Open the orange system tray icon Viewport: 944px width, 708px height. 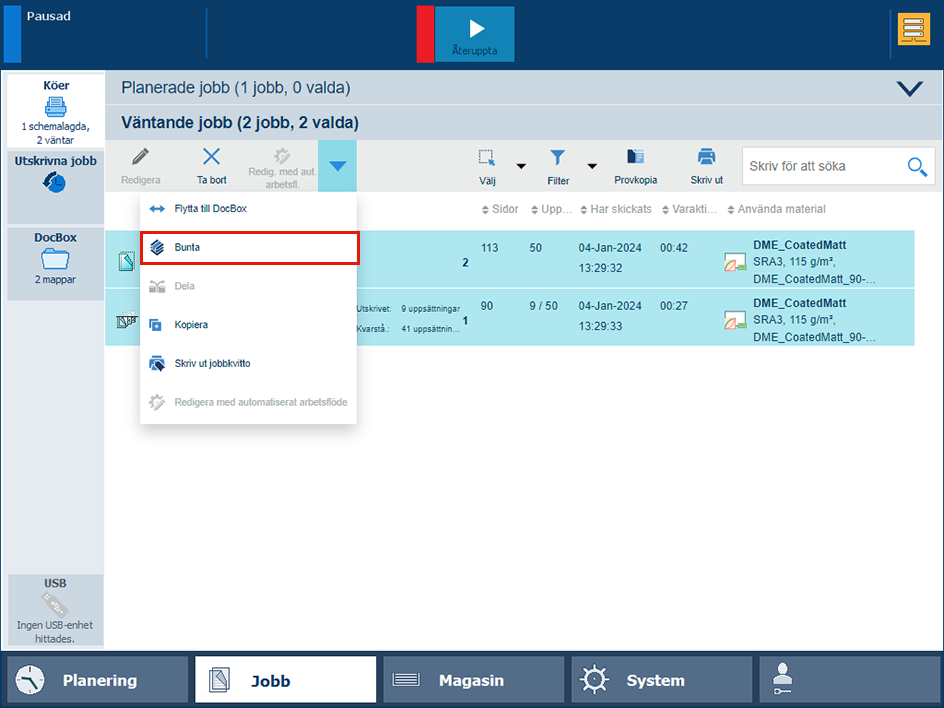(x=913, y=29)
